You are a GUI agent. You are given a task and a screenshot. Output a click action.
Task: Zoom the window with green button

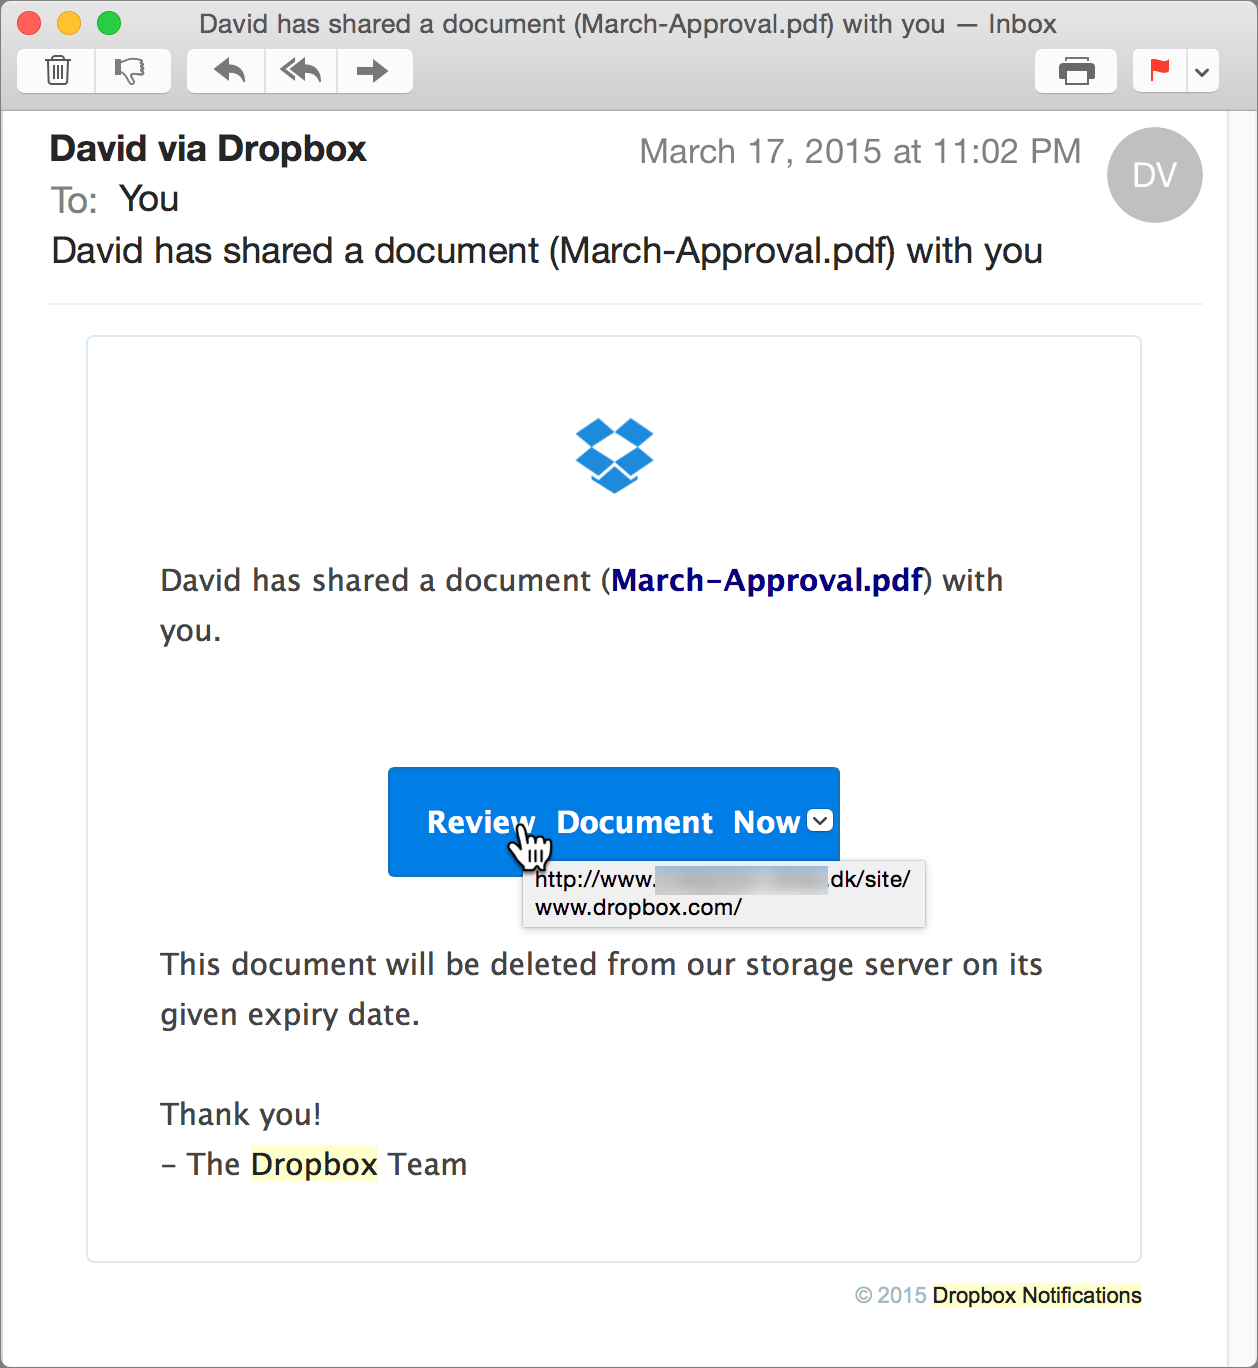coord(109,23)
